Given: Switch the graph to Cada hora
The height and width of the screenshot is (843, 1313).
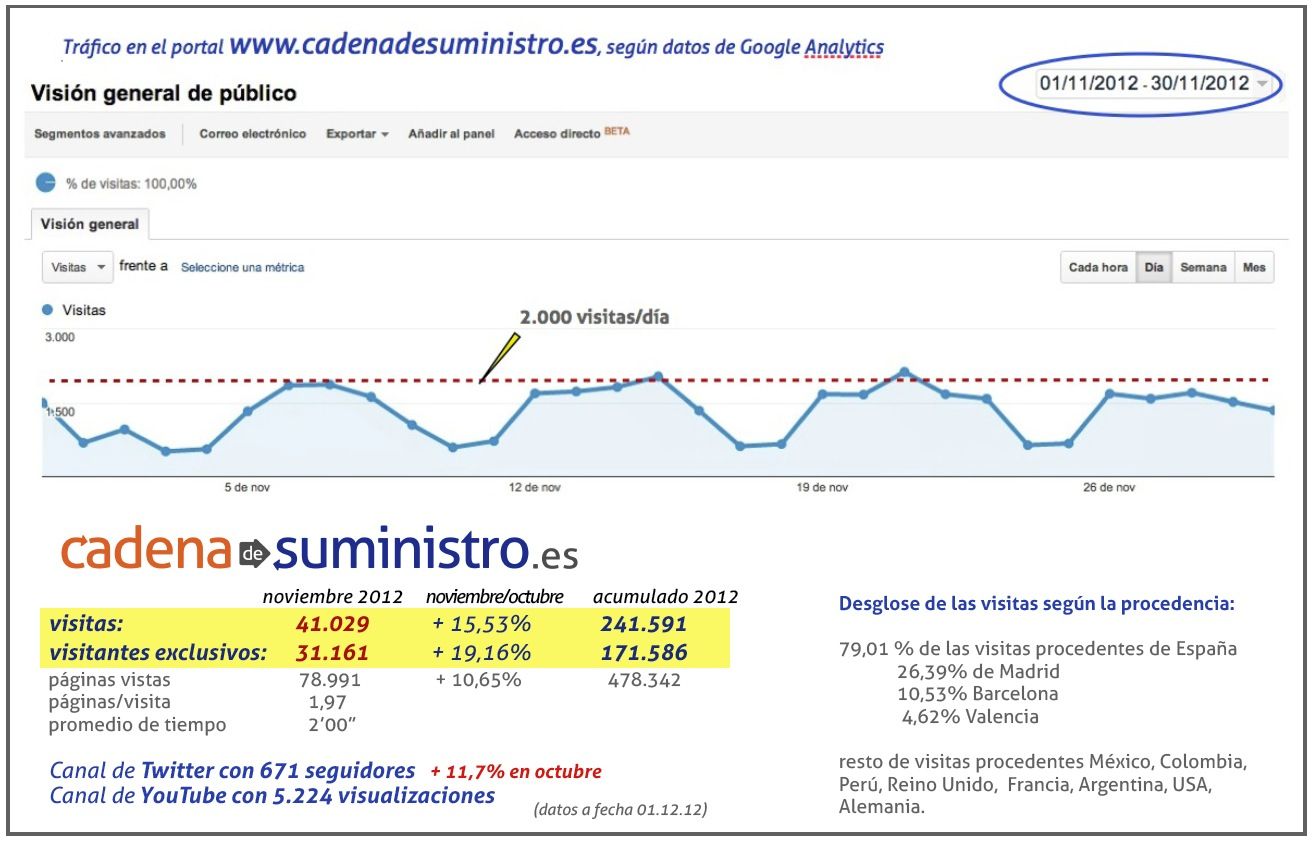Looking at the screenshot, I should click(x=1098, y=268).
